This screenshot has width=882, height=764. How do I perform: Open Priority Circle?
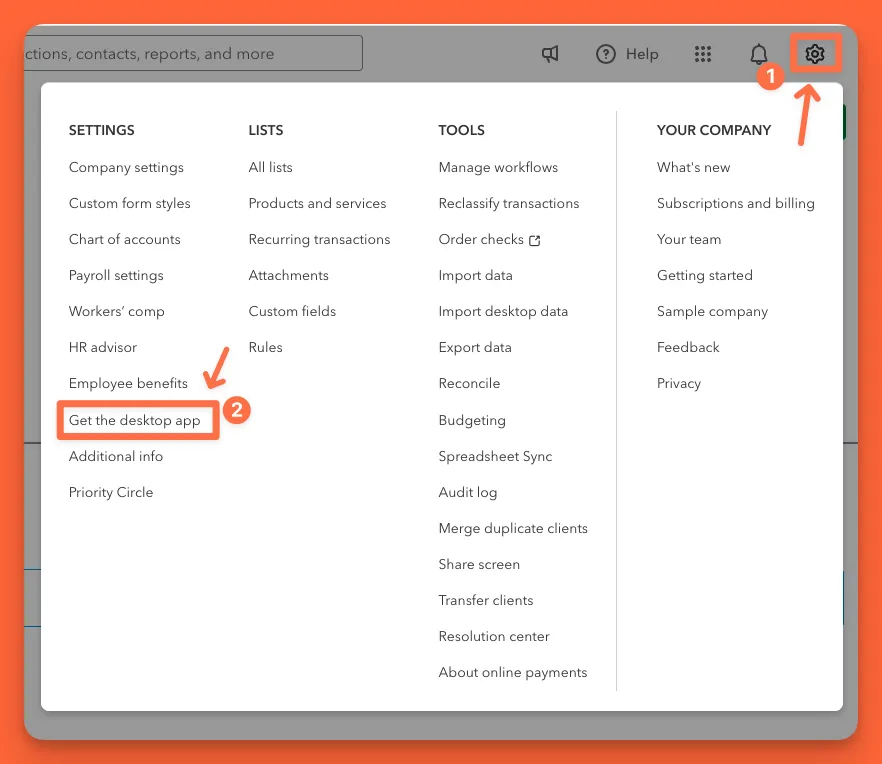111,492
